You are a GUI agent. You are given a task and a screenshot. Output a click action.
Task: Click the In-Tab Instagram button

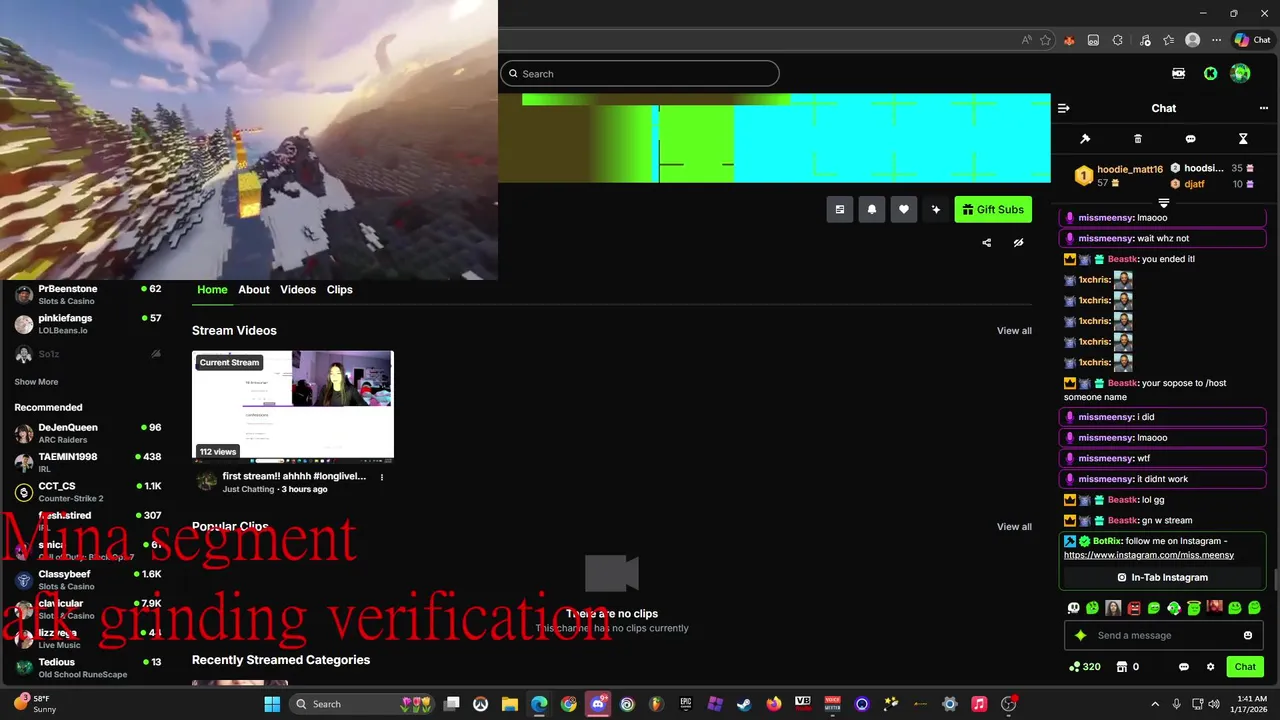1162,577
